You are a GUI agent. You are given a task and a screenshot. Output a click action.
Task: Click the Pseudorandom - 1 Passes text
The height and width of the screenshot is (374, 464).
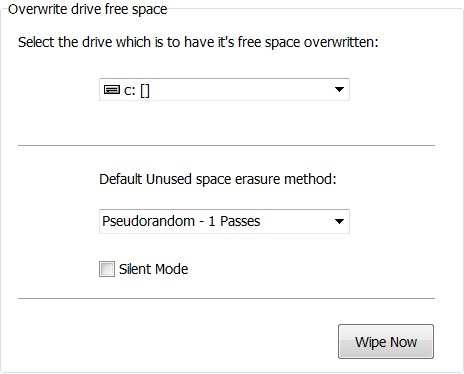(x=181, y=221)
